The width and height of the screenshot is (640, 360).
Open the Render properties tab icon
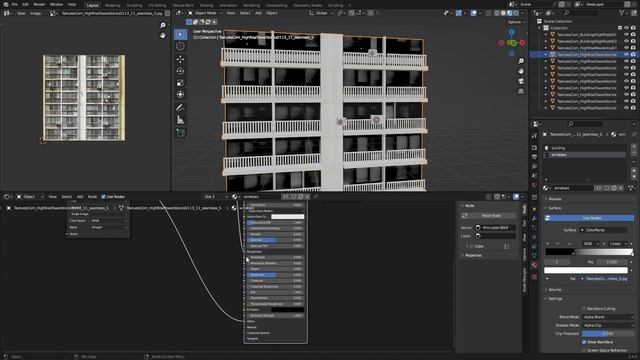click(534, 147)
